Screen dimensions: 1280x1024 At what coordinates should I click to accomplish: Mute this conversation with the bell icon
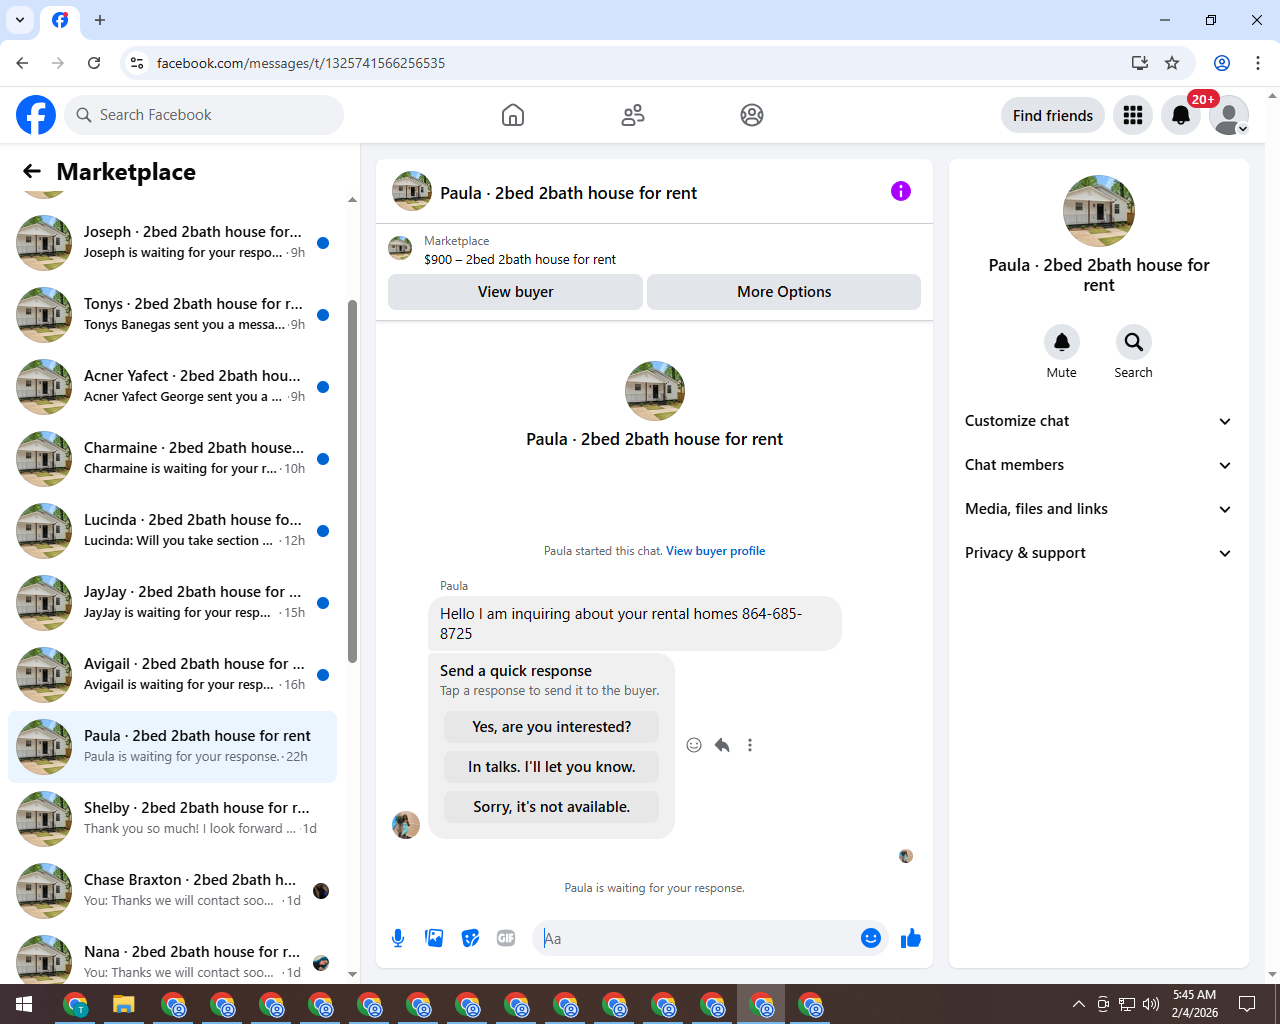click(1062, 342)
